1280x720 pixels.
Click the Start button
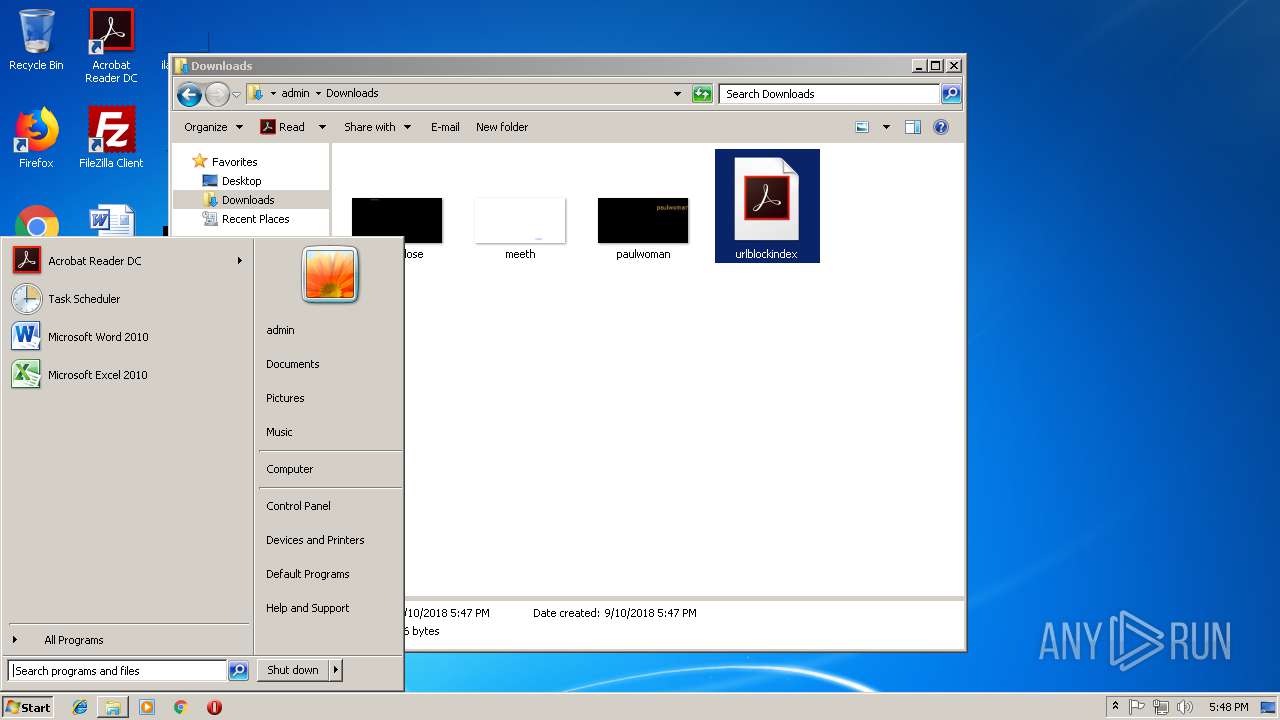tap(28, 707)
